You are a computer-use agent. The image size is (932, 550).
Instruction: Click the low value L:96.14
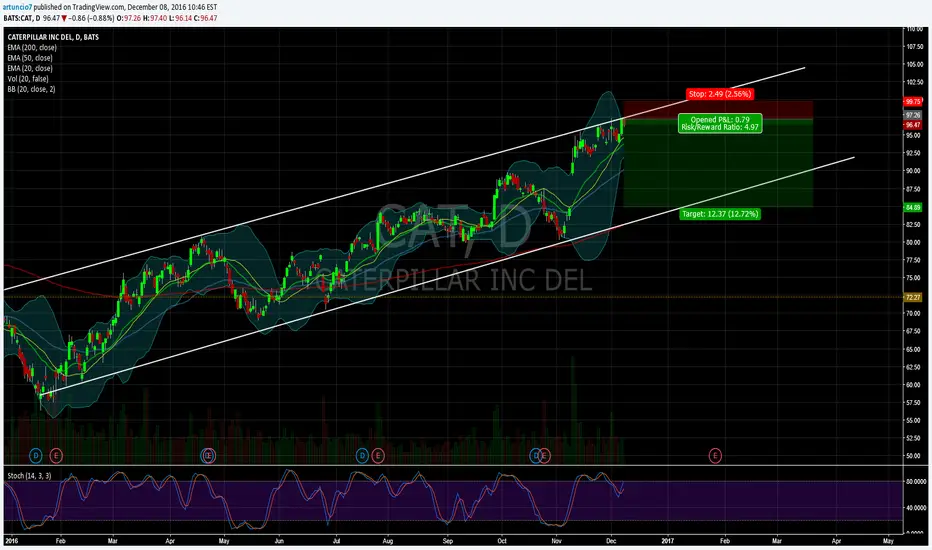180,18
